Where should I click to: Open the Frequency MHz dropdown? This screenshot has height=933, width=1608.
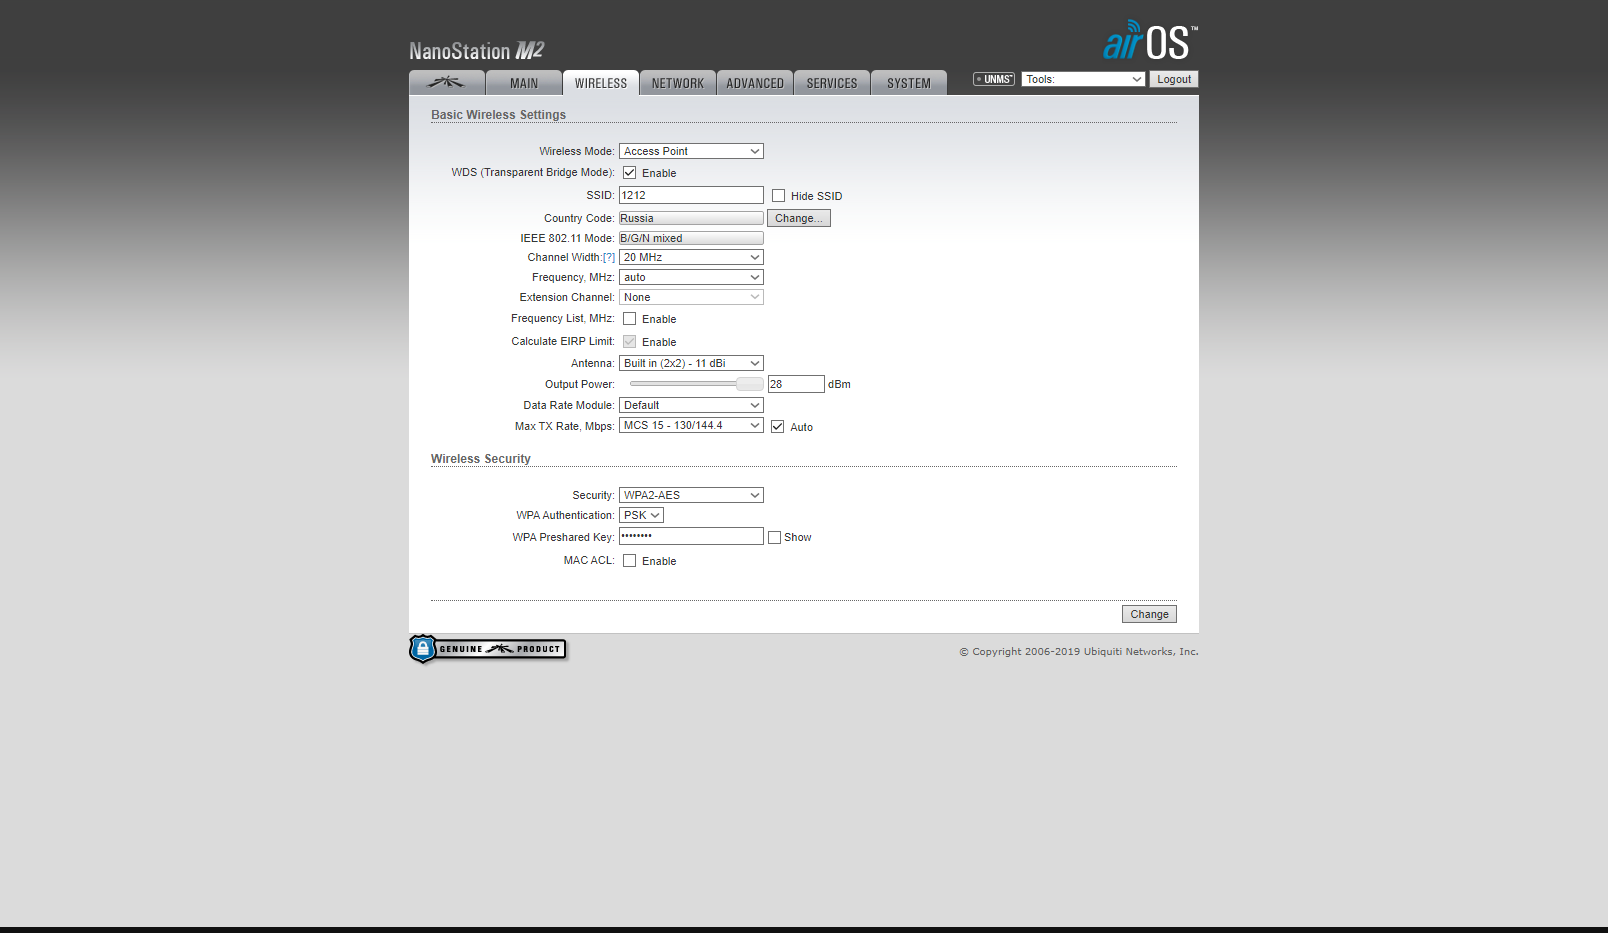691,277
